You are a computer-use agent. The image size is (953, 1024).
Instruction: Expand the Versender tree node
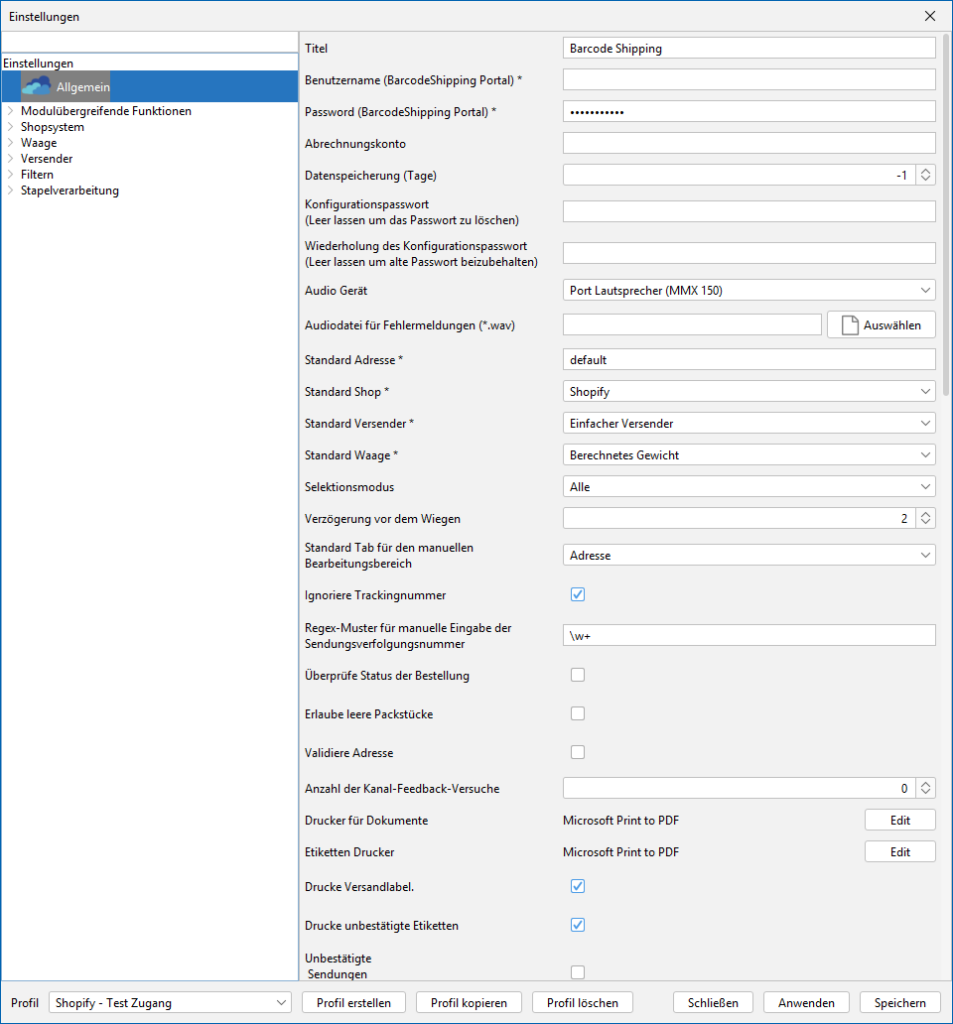pos(10,159)
